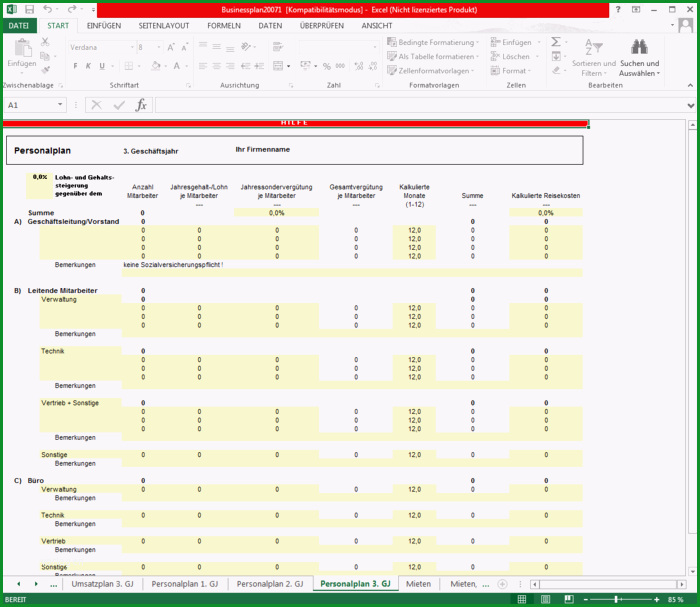This screenshot has width=700, height=607.
Task: Click the Undo arrow icon
Action: click(x=47, y=9)
